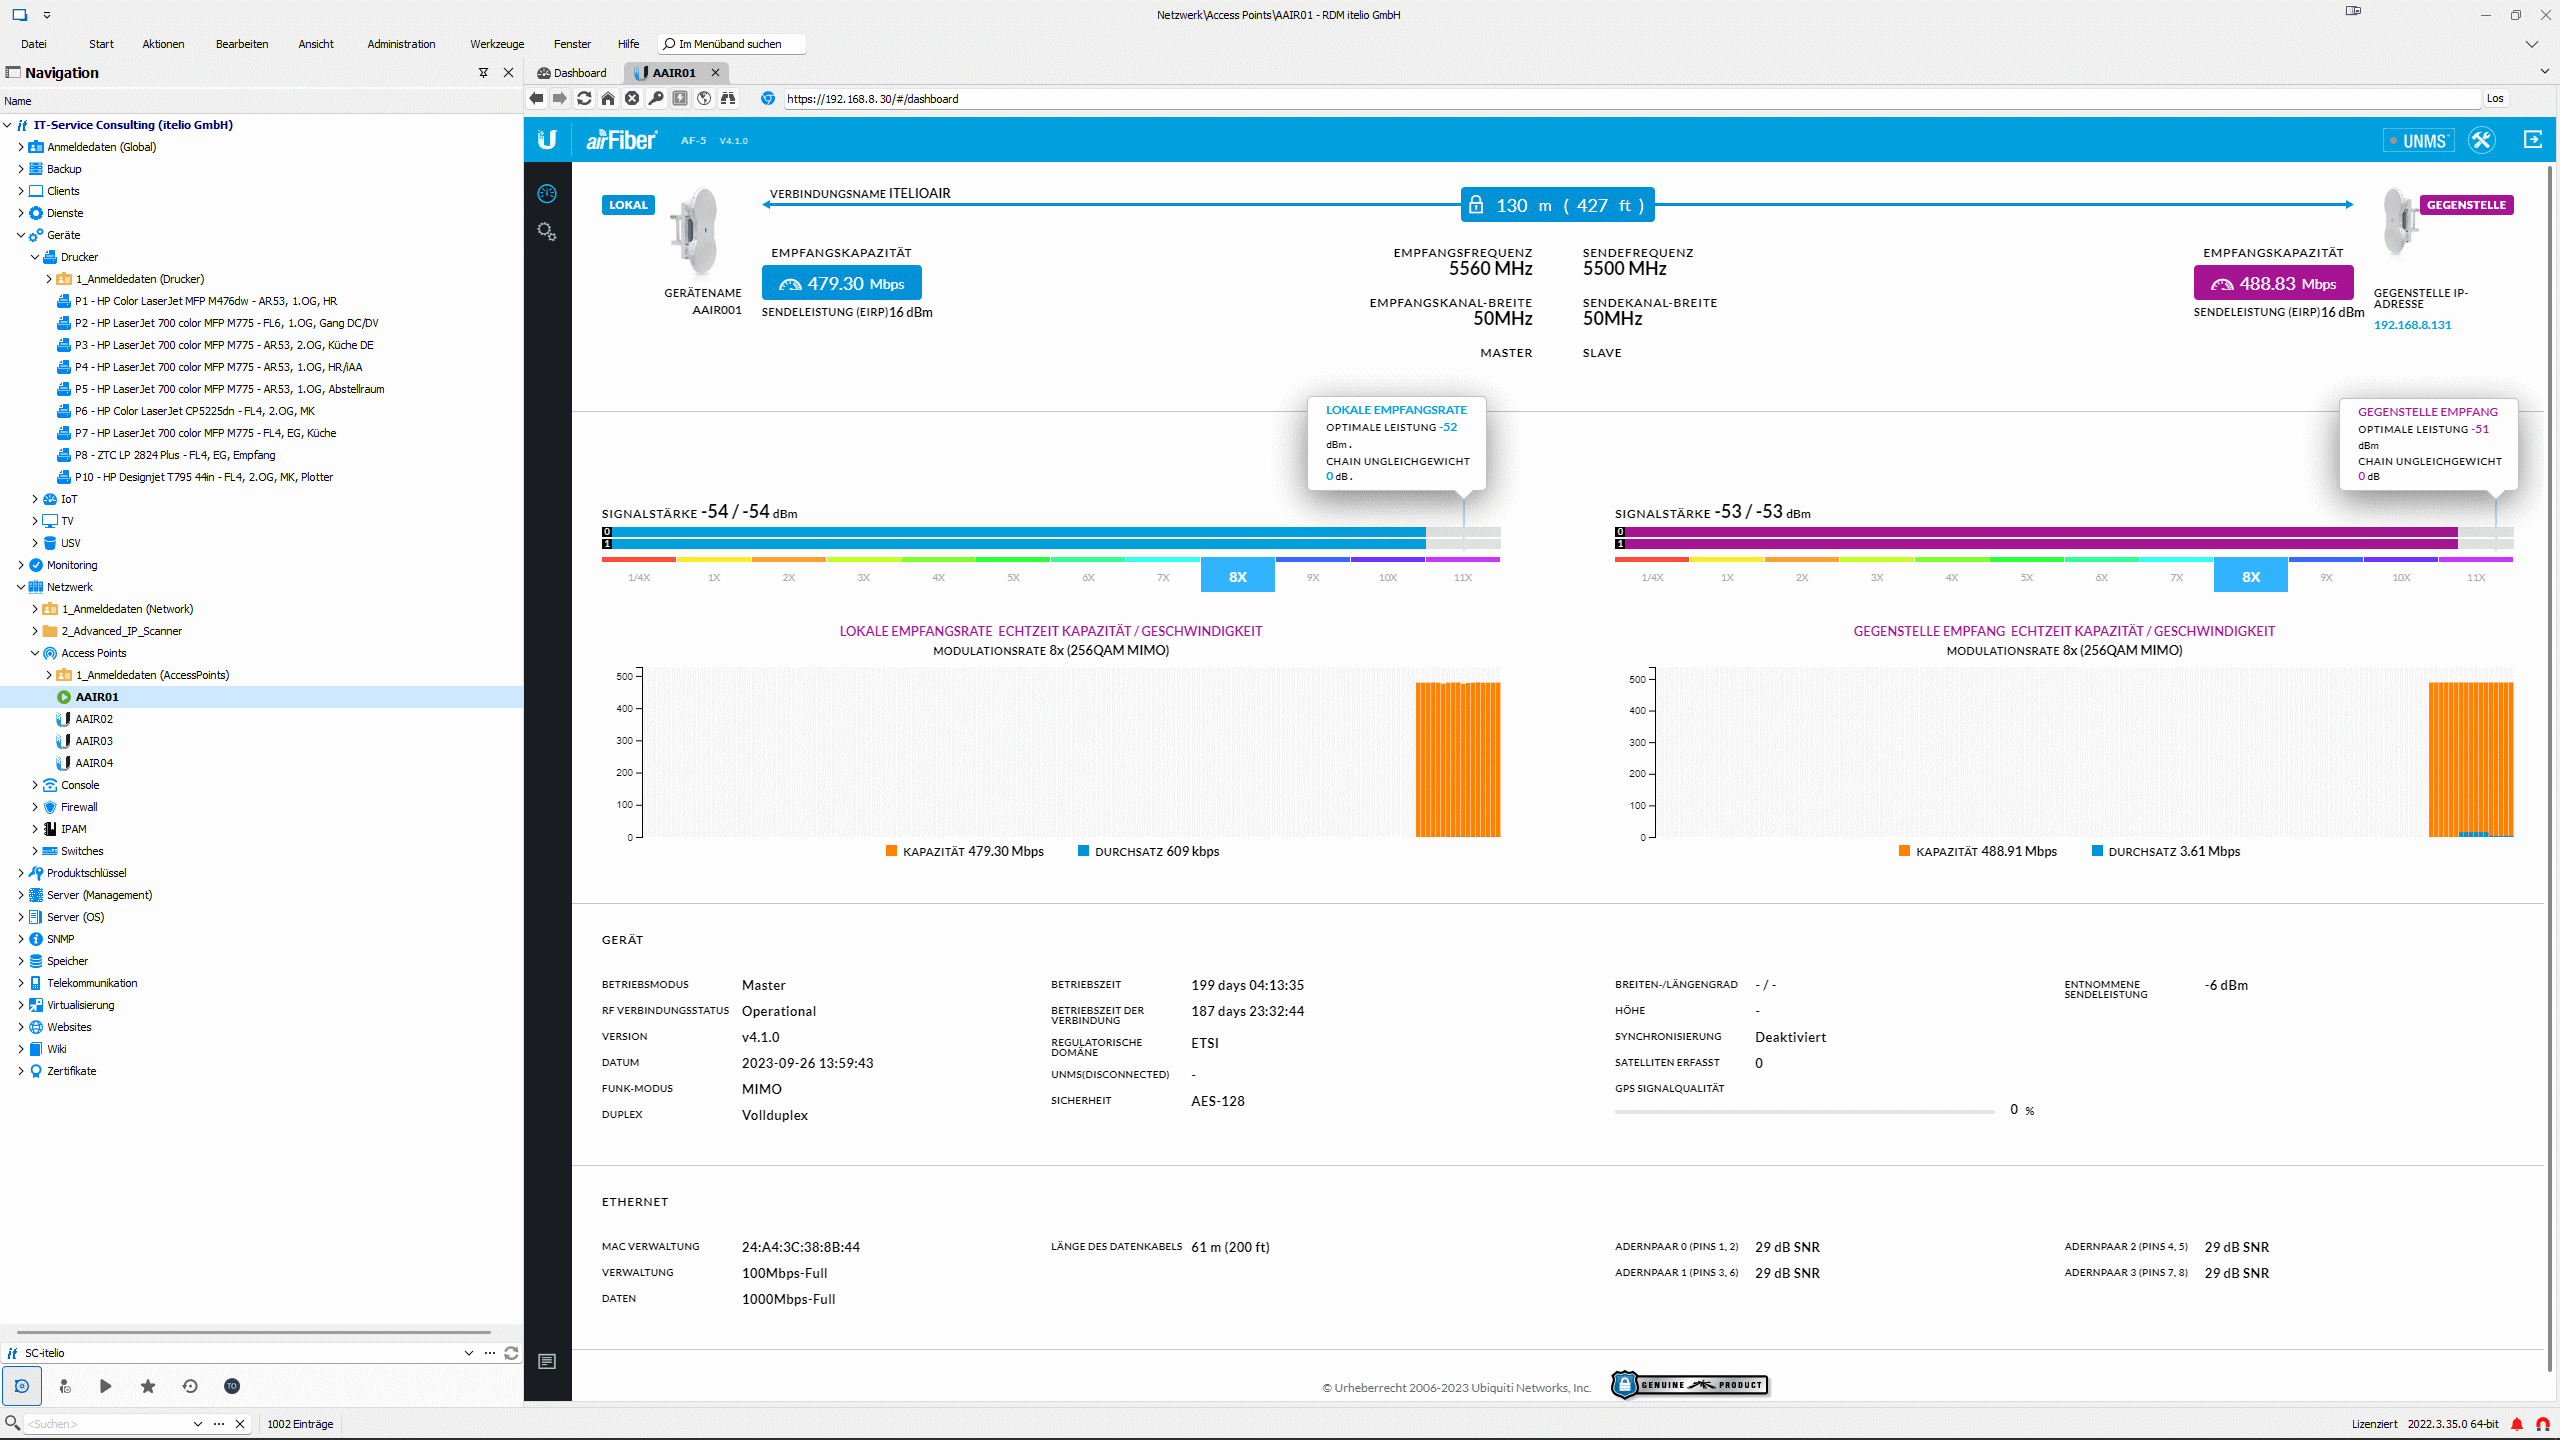Open airFiber settings gears in sidebar
The width and height of the screenshot is (2560, 1440).
pyautogui.click(x=547, y=232)
